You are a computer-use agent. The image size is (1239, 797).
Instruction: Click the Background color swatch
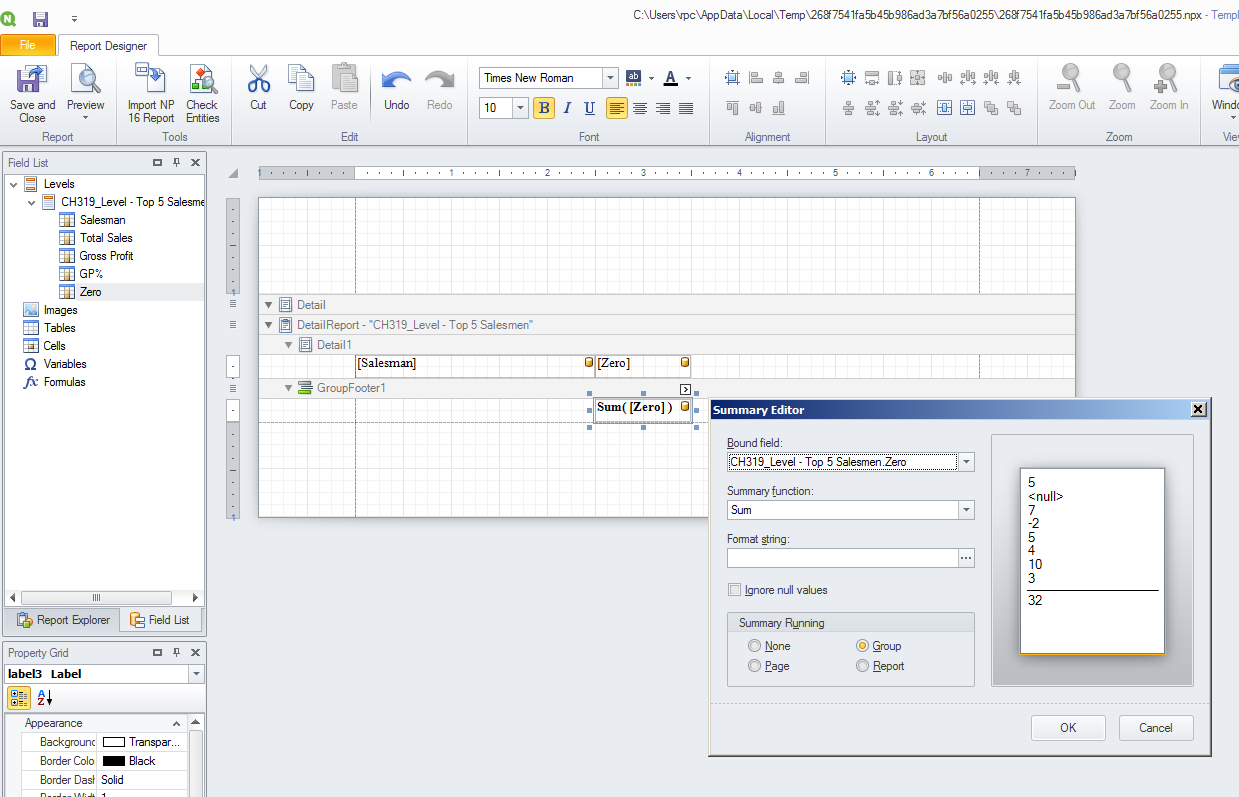coord(114,742)
